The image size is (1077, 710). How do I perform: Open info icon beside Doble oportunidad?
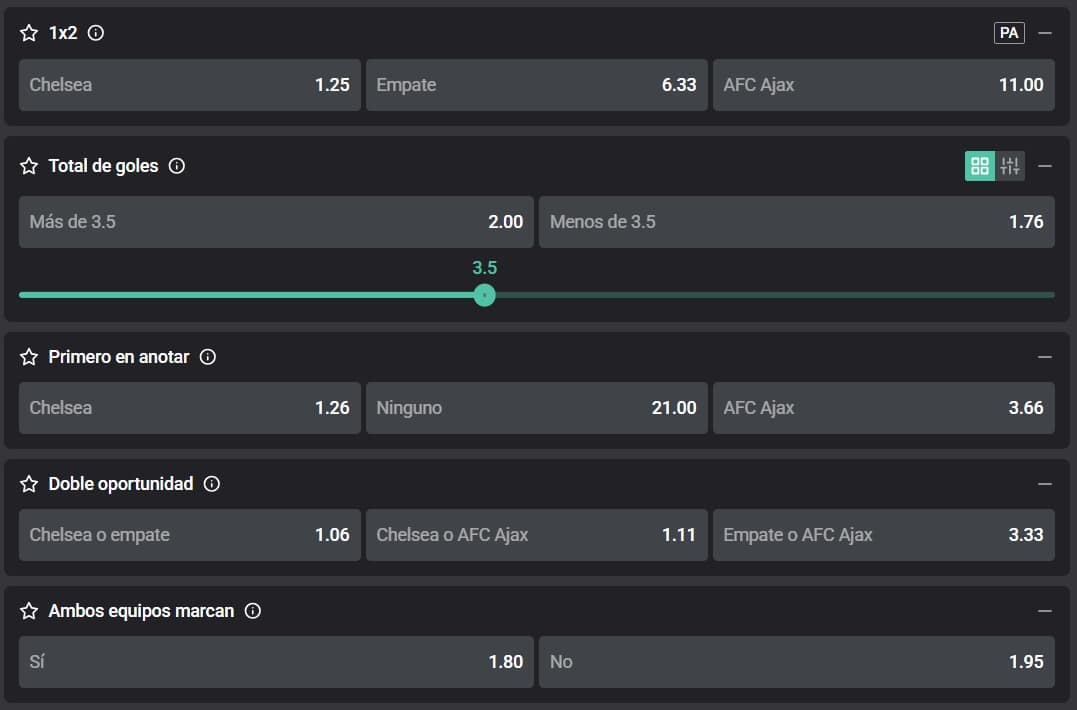[x=211, y=484]
